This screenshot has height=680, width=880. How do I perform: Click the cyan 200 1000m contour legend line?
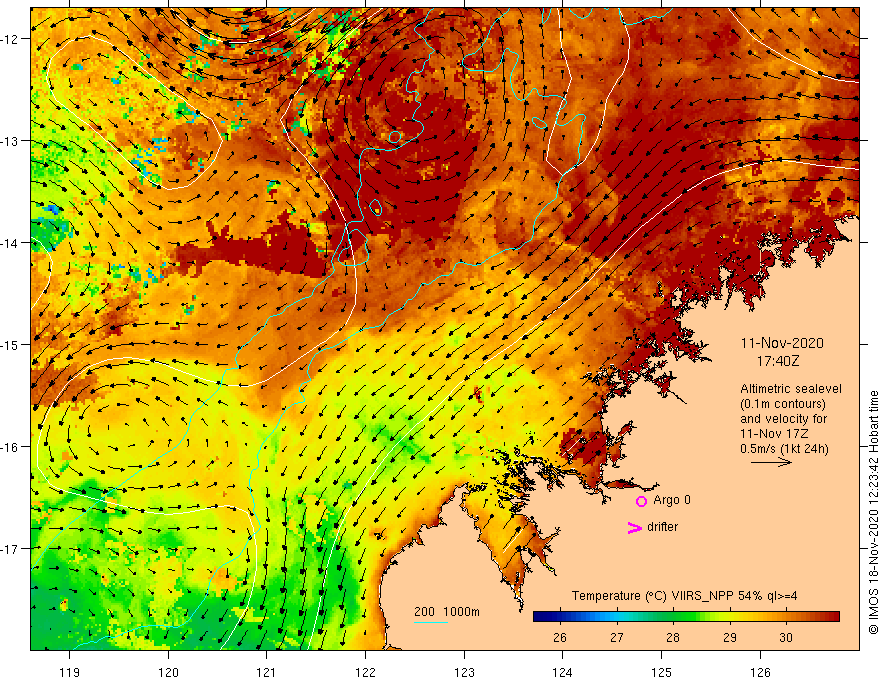pyautogui.click(x=431, y=622)
